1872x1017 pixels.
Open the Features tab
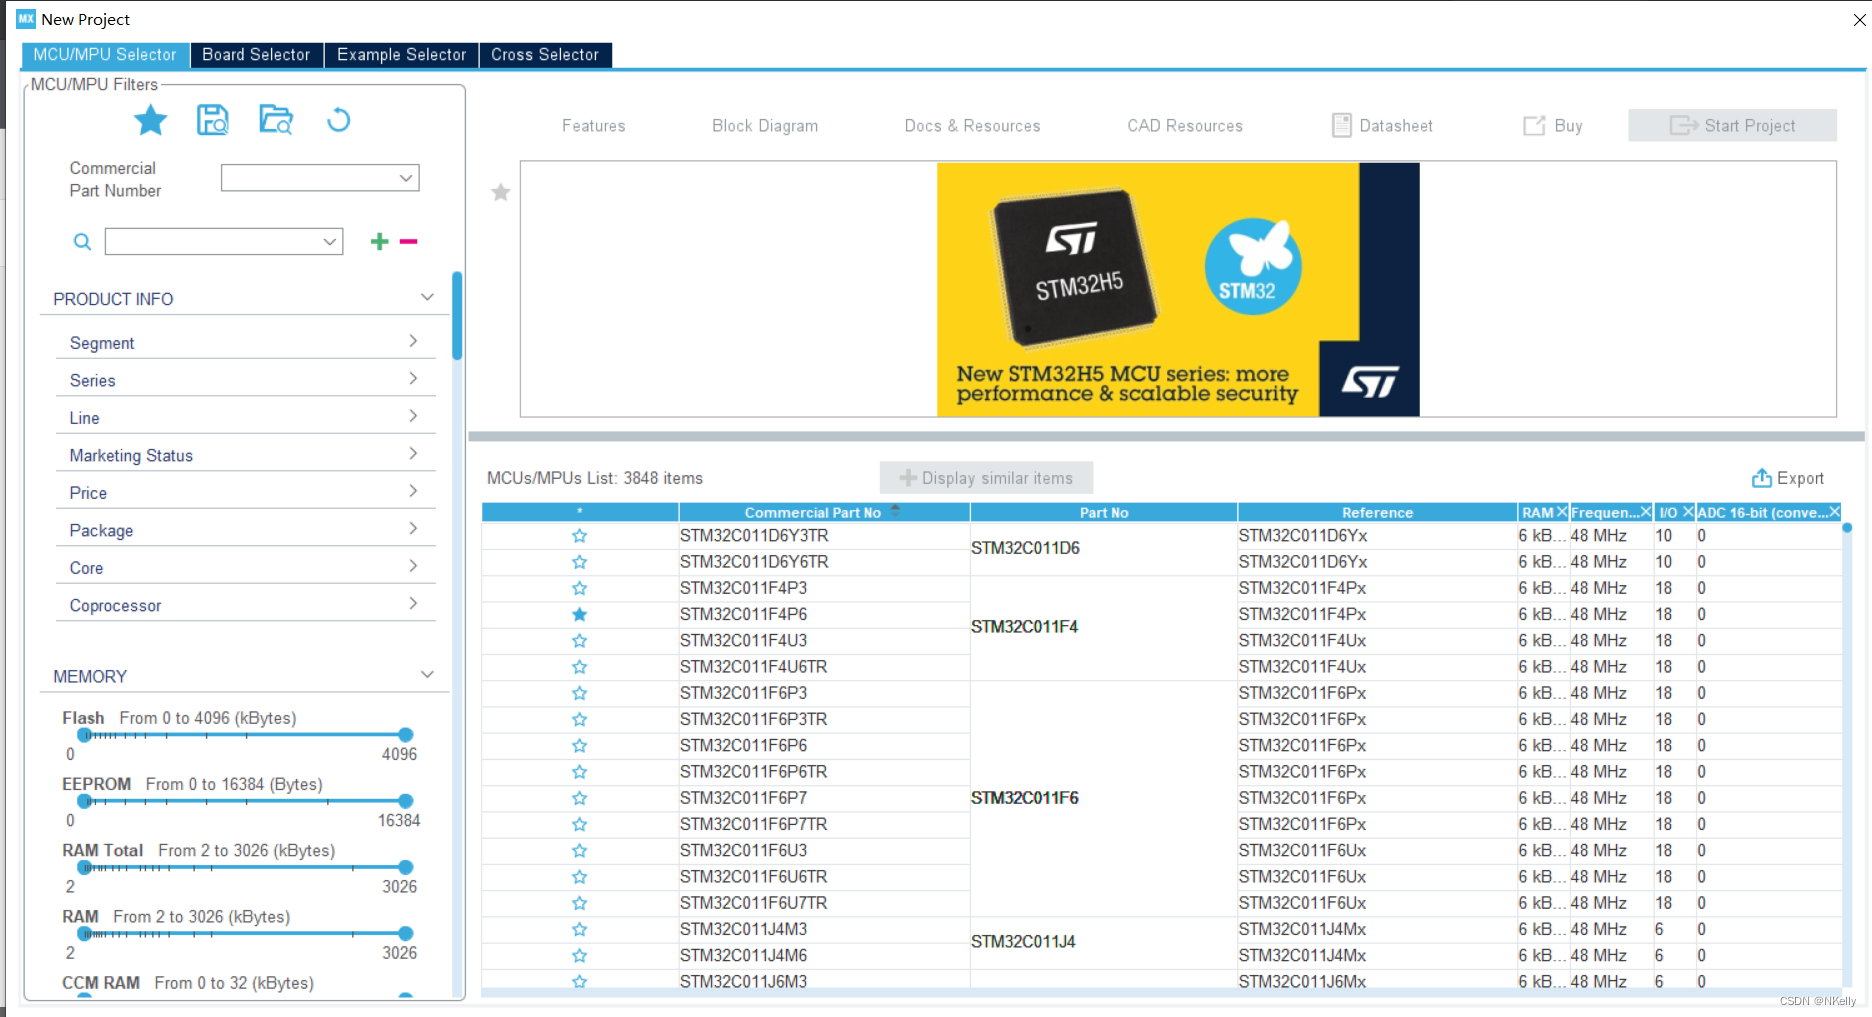[594, 126]
